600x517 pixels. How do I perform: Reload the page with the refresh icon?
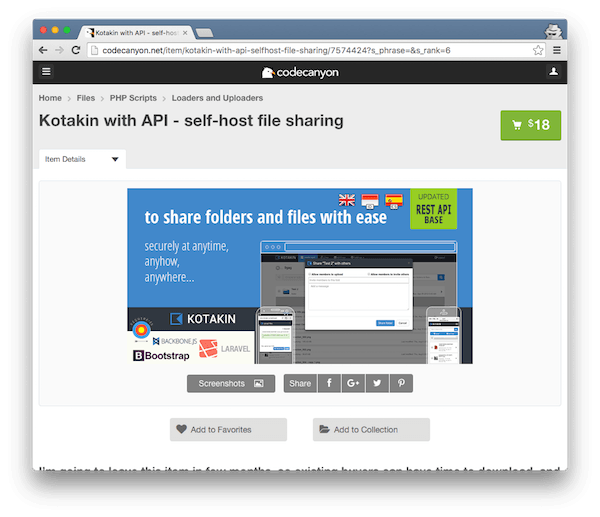(76, 50)
